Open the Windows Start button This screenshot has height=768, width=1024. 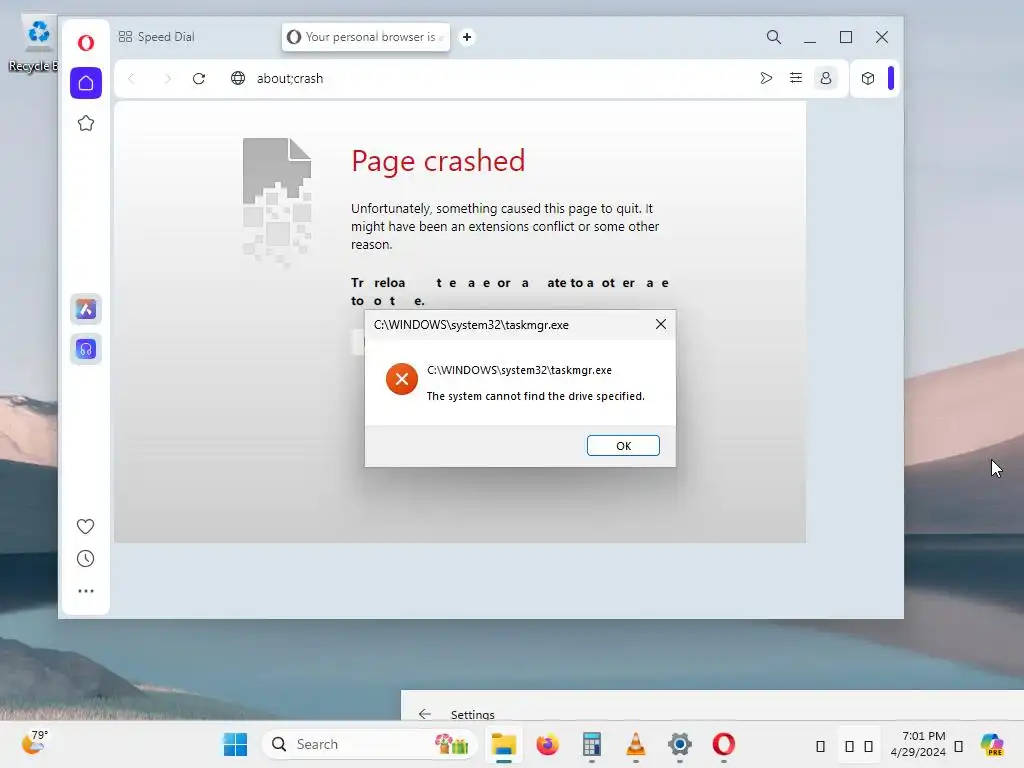235,744
